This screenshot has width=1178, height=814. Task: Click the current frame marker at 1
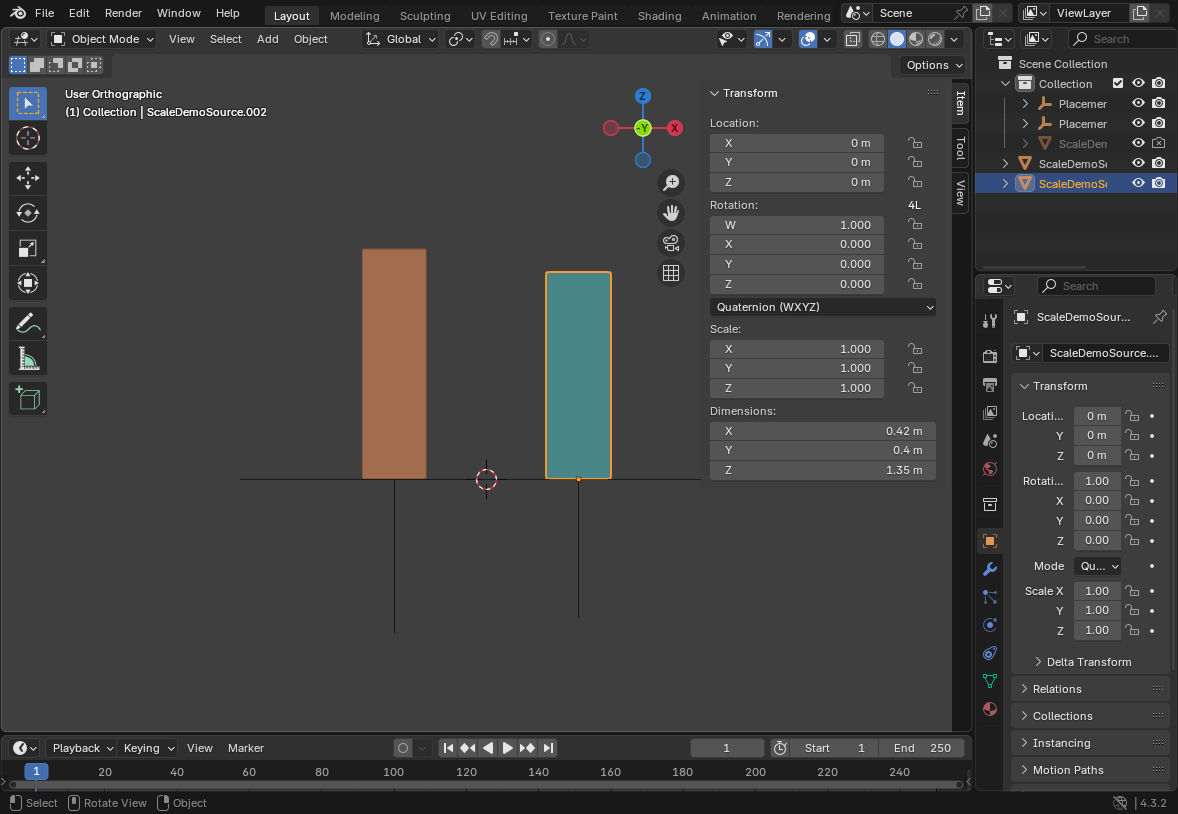pyautogui.click(x=36, y=771)
